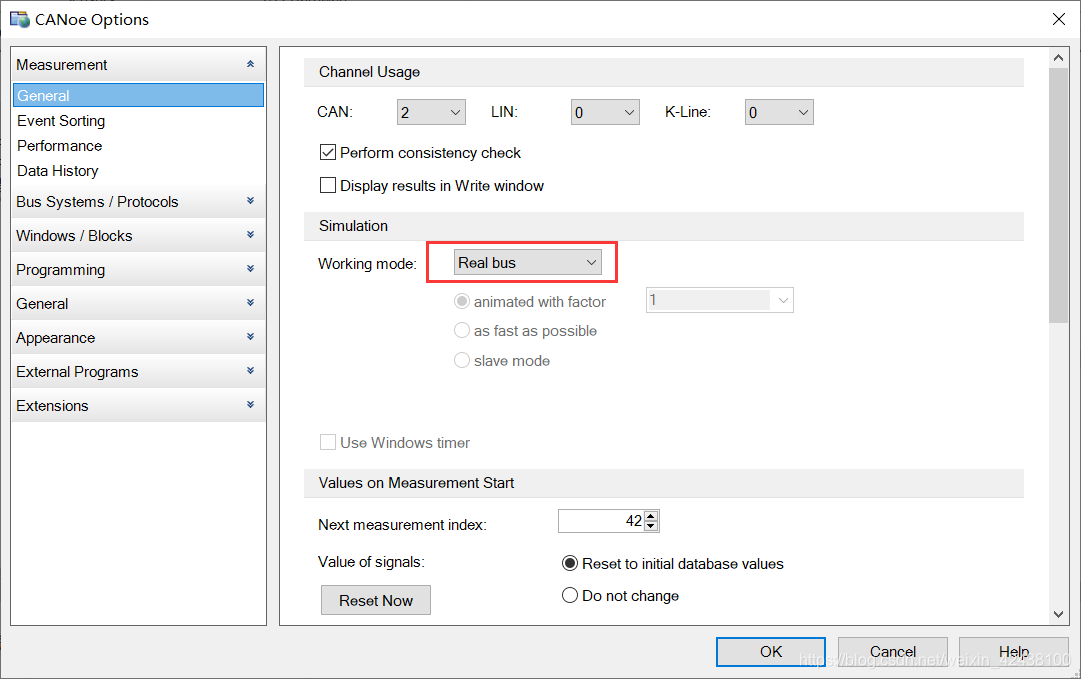Click the CANoe Options title icon
This screenshot has width=1081, height=679.
tap(20, 19)
